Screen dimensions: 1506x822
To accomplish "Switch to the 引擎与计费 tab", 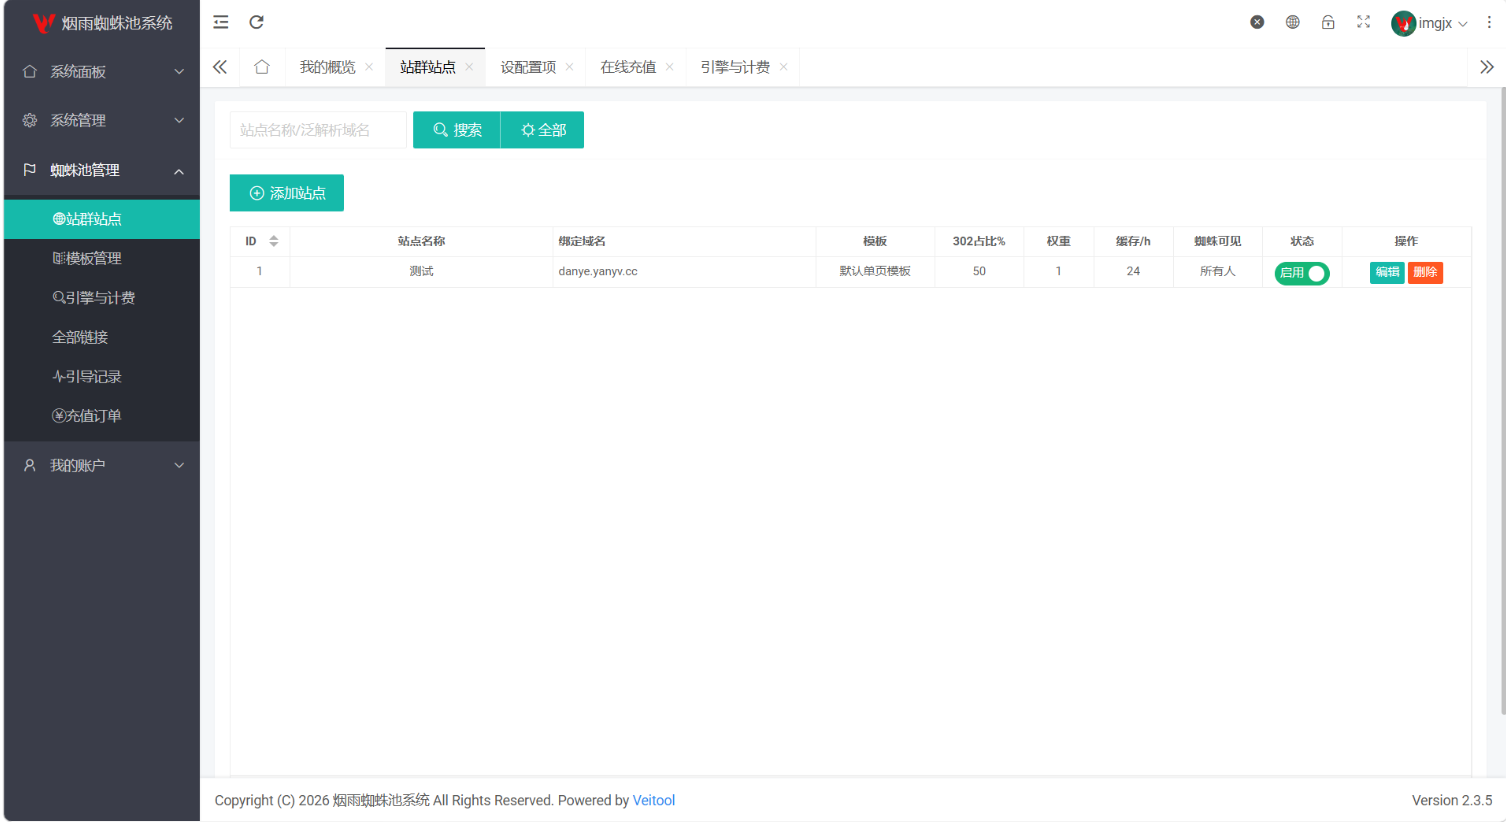I will point(735,67).
